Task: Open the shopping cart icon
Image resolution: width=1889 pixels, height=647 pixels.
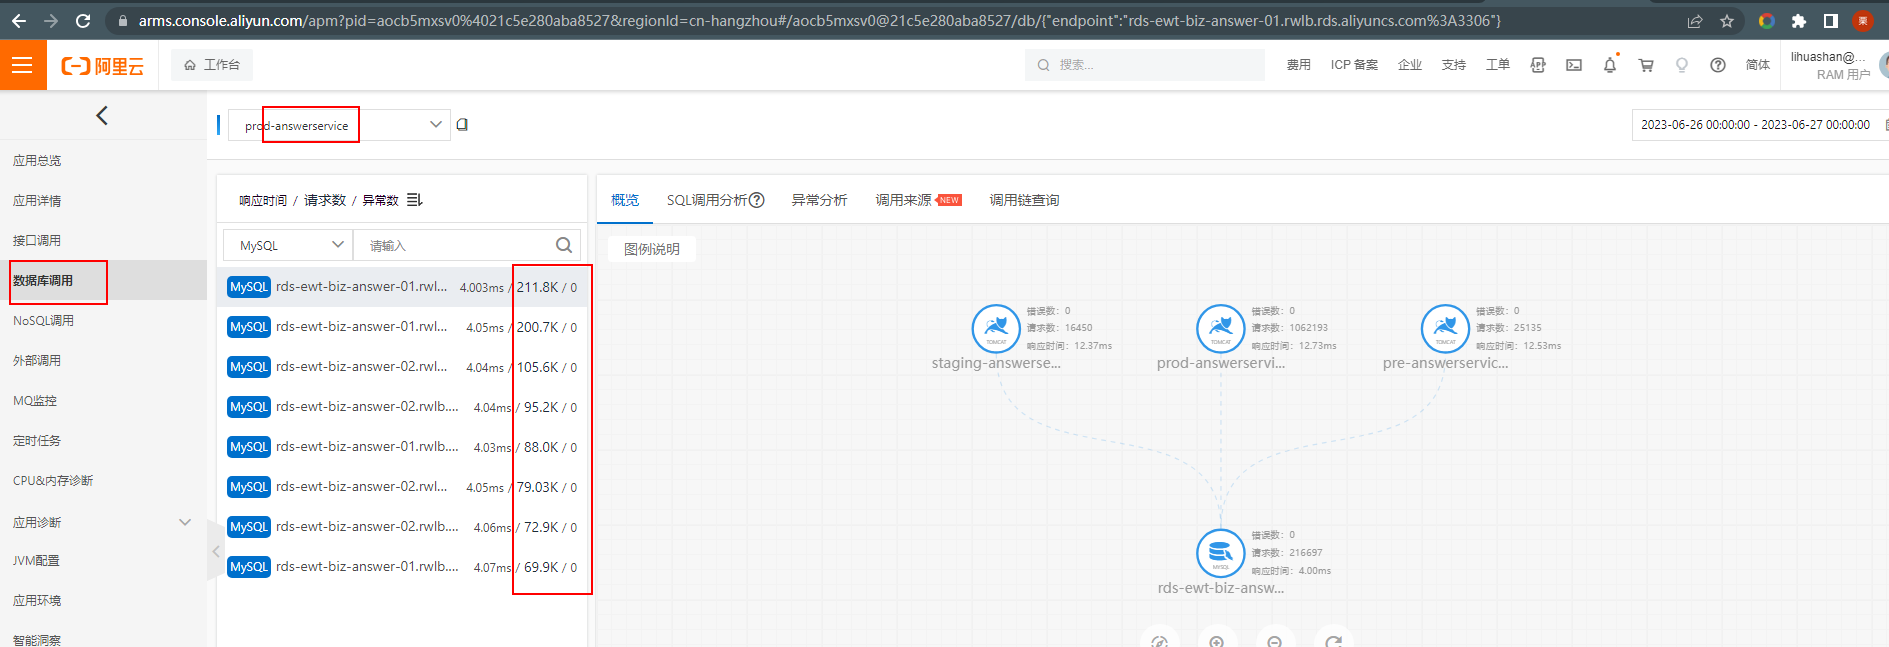Action: (1646, 65)
